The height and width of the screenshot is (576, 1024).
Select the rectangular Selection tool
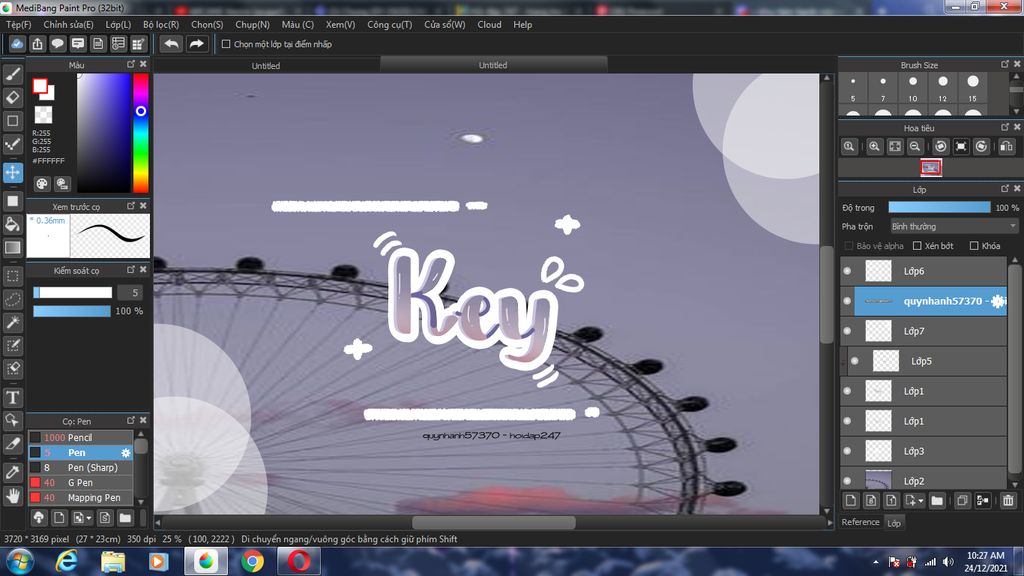tap(12, 276)
